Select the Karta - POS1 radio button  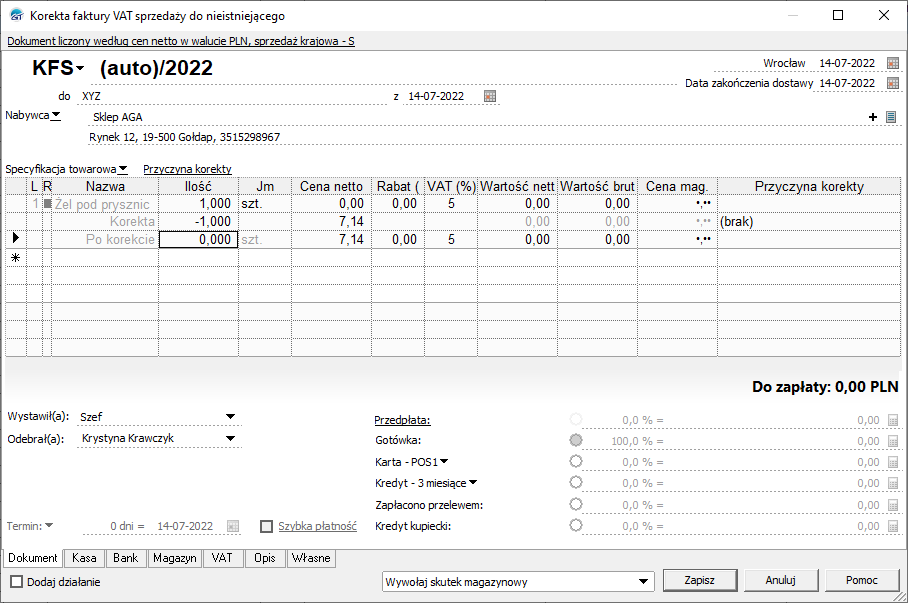point(576,461)
